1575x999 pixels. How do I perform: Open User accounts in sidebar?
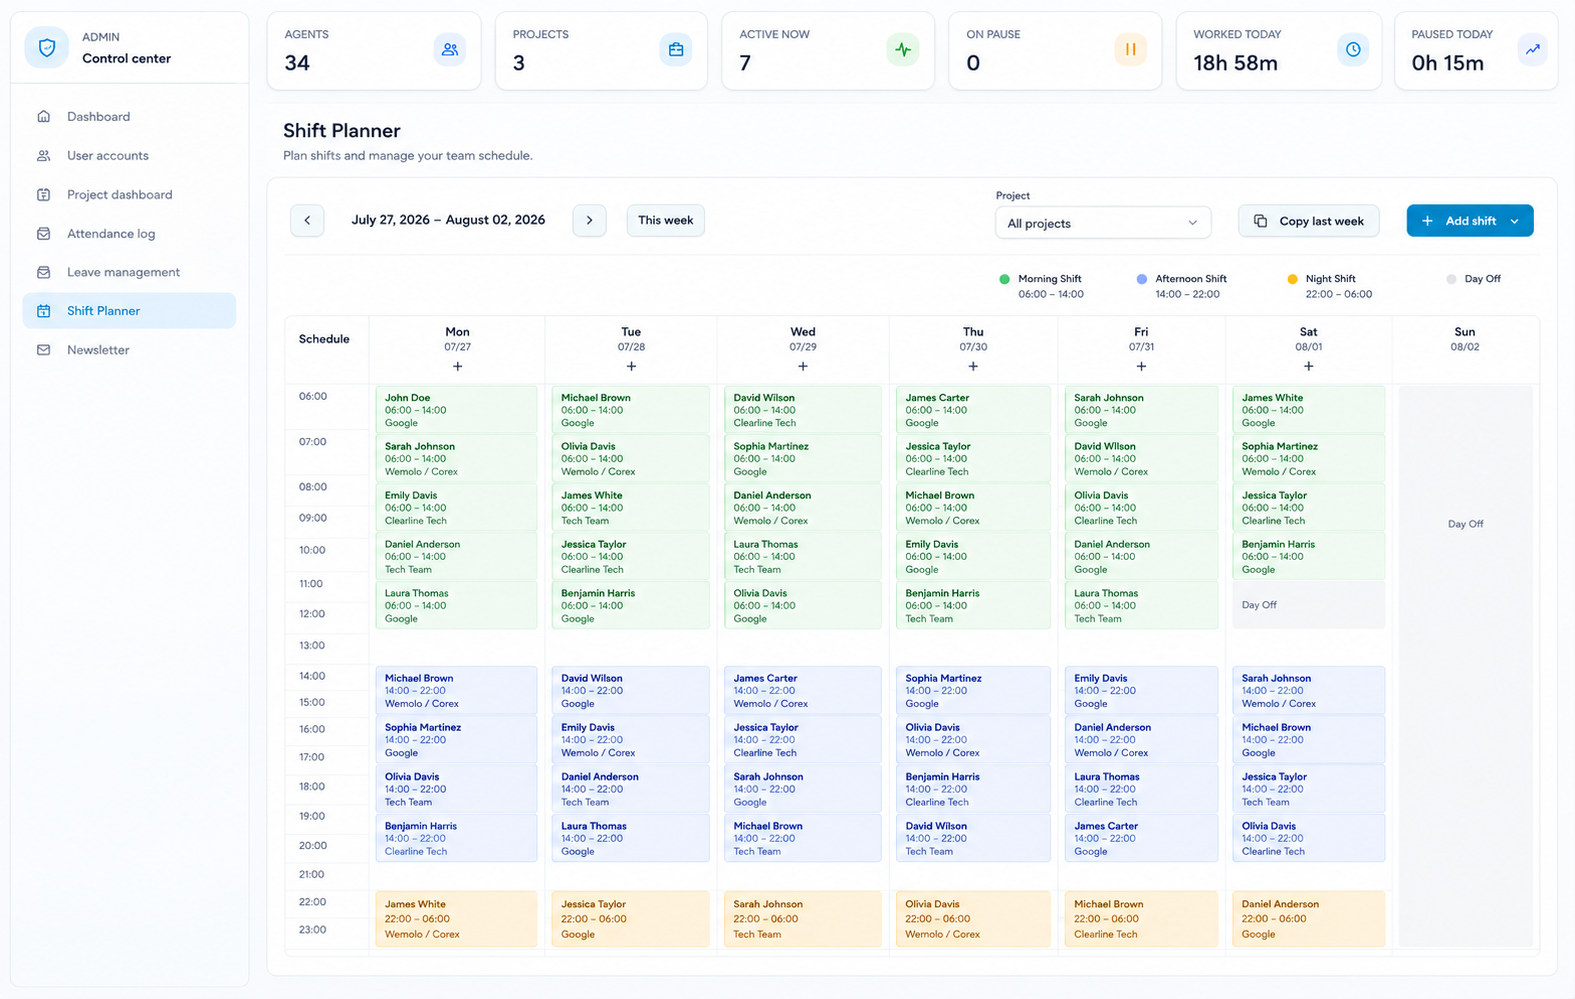coord(129,156)
